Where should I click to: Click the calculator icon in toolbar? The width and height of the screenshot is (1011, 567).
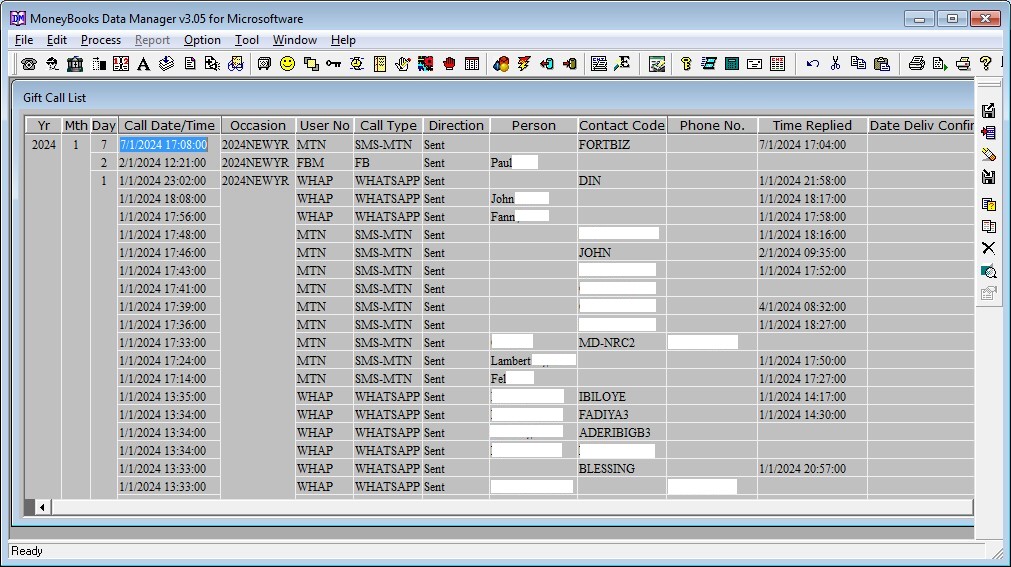pos(732,64)
